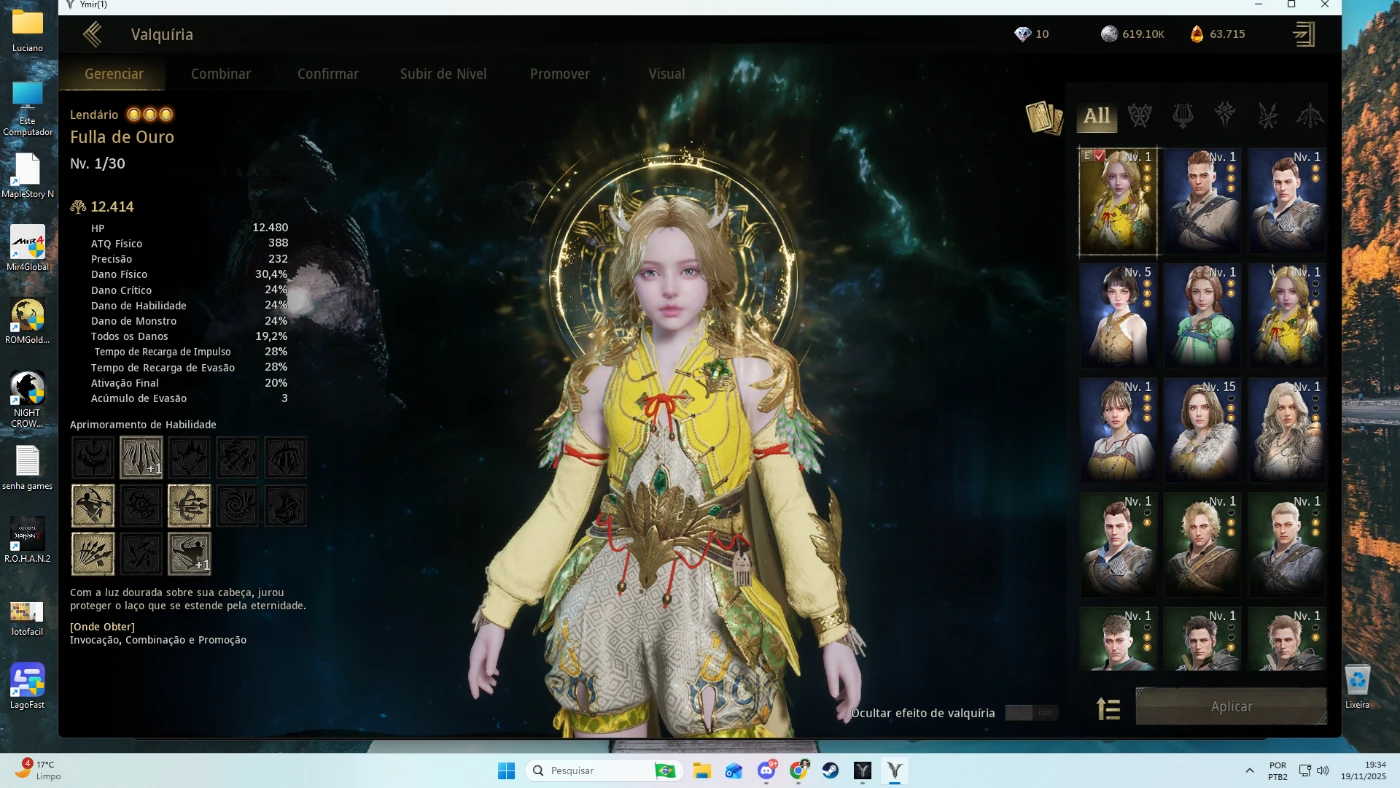The height and width of the screenshot is (788, 1400).
Task: Click the back arrow beside Valquíria title
Action: coord(92,35)
